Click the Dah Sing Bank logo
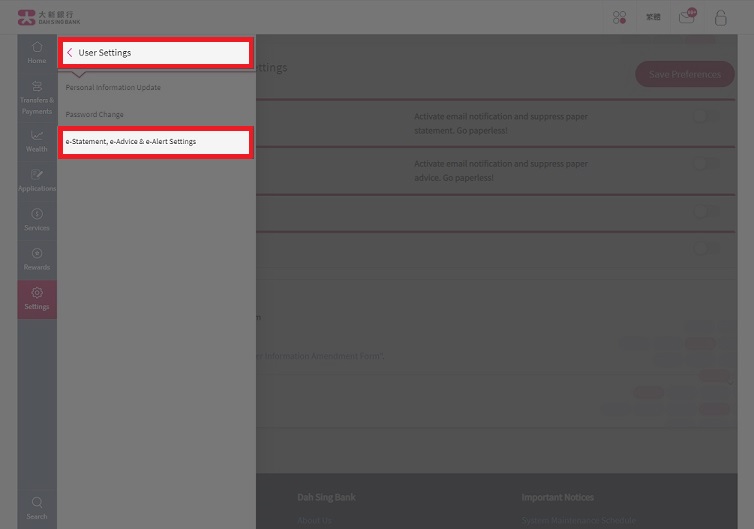754x529 pixels. coord(49,17)
